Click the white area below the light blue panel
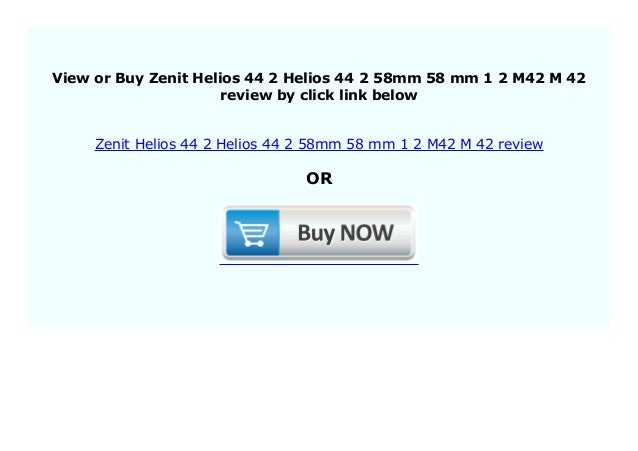This screenshot has width=638, height=451. 319,387
